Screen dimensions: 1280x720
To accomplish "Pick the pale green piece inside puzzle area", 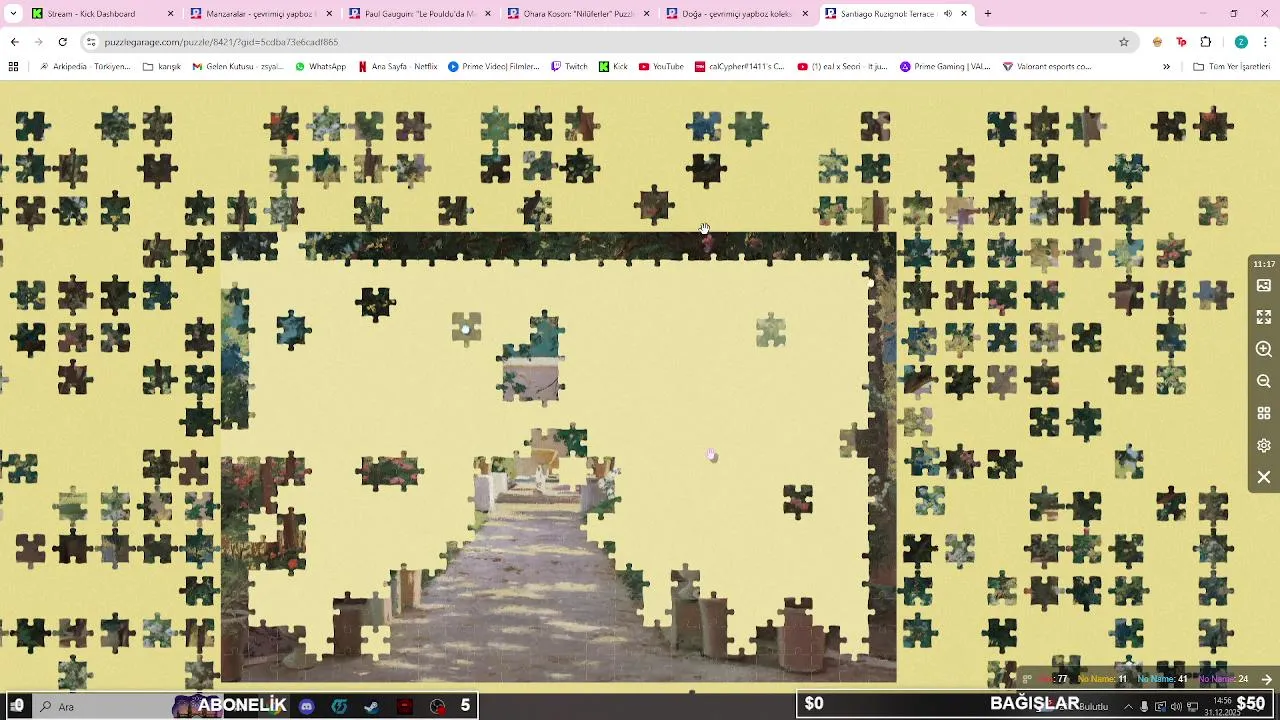I will click(770, 330).
